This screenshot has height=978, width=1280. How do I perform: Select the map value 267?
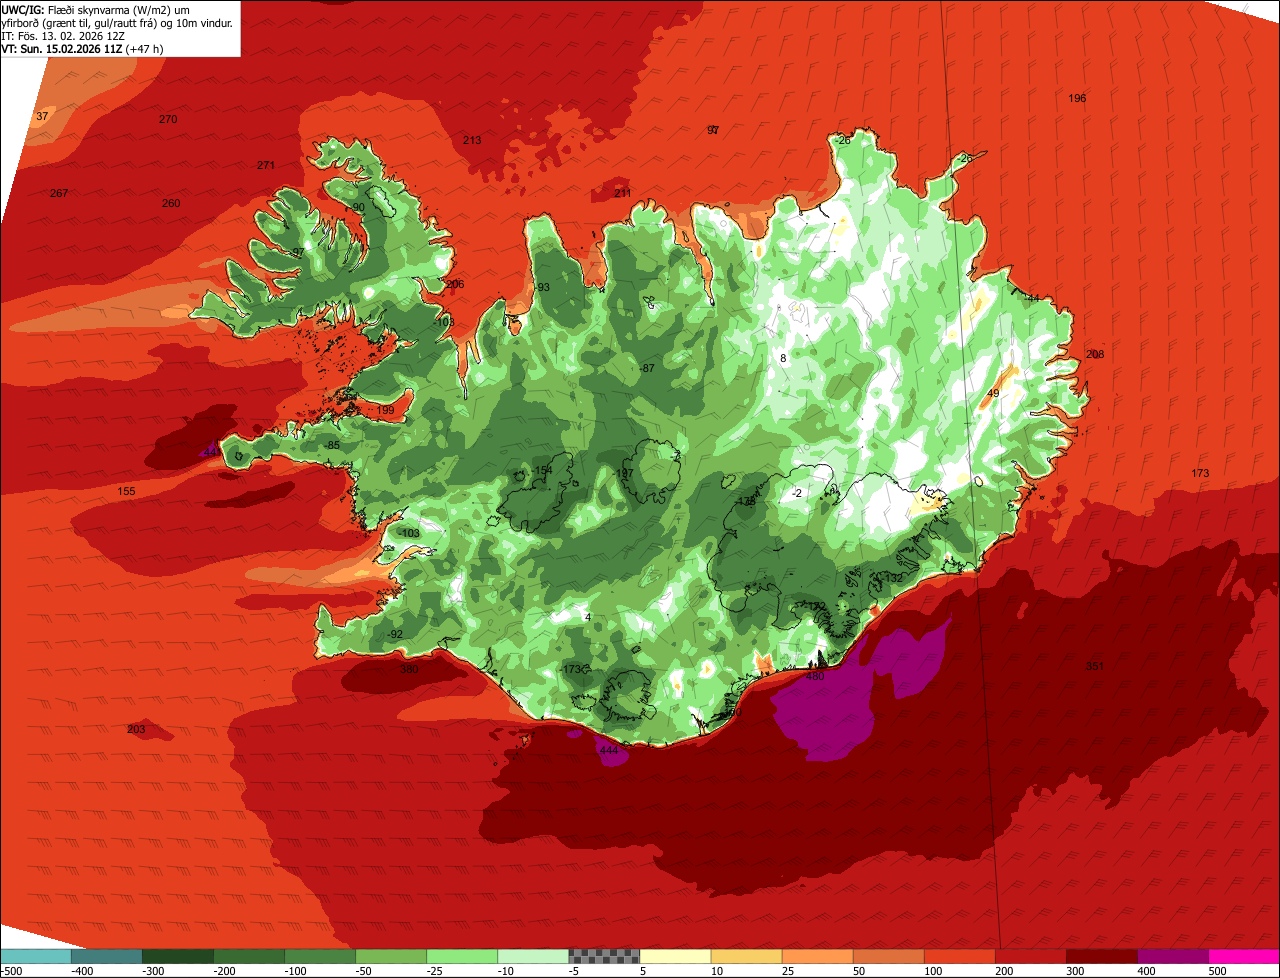(59, 193)
